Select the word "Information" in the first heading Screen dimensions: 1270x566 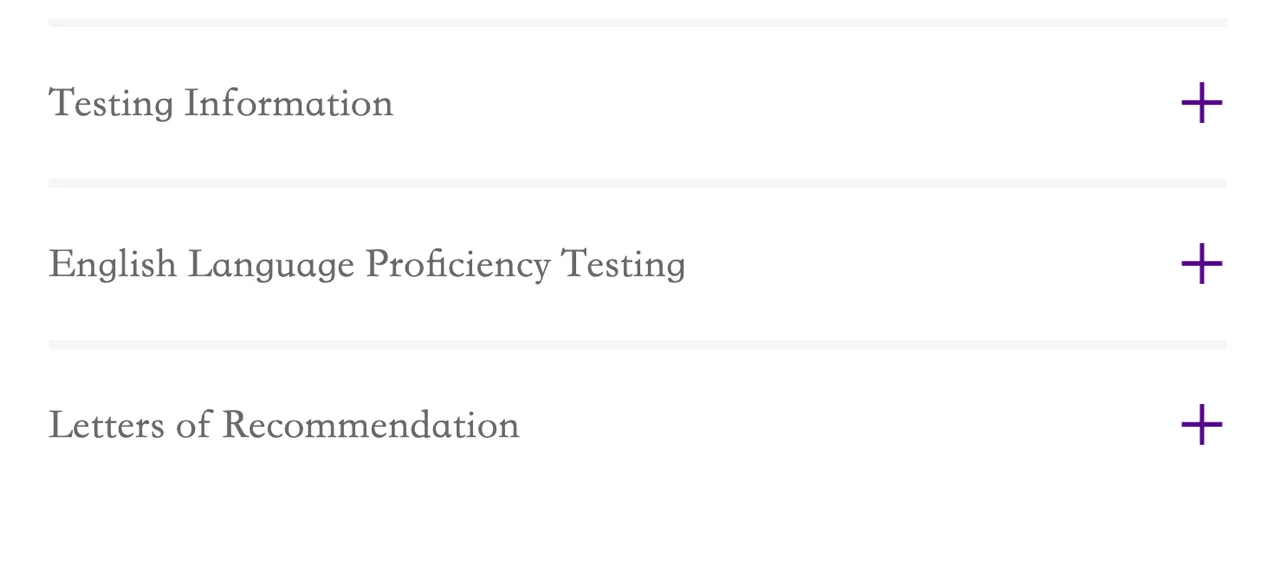tap(288, 104)
